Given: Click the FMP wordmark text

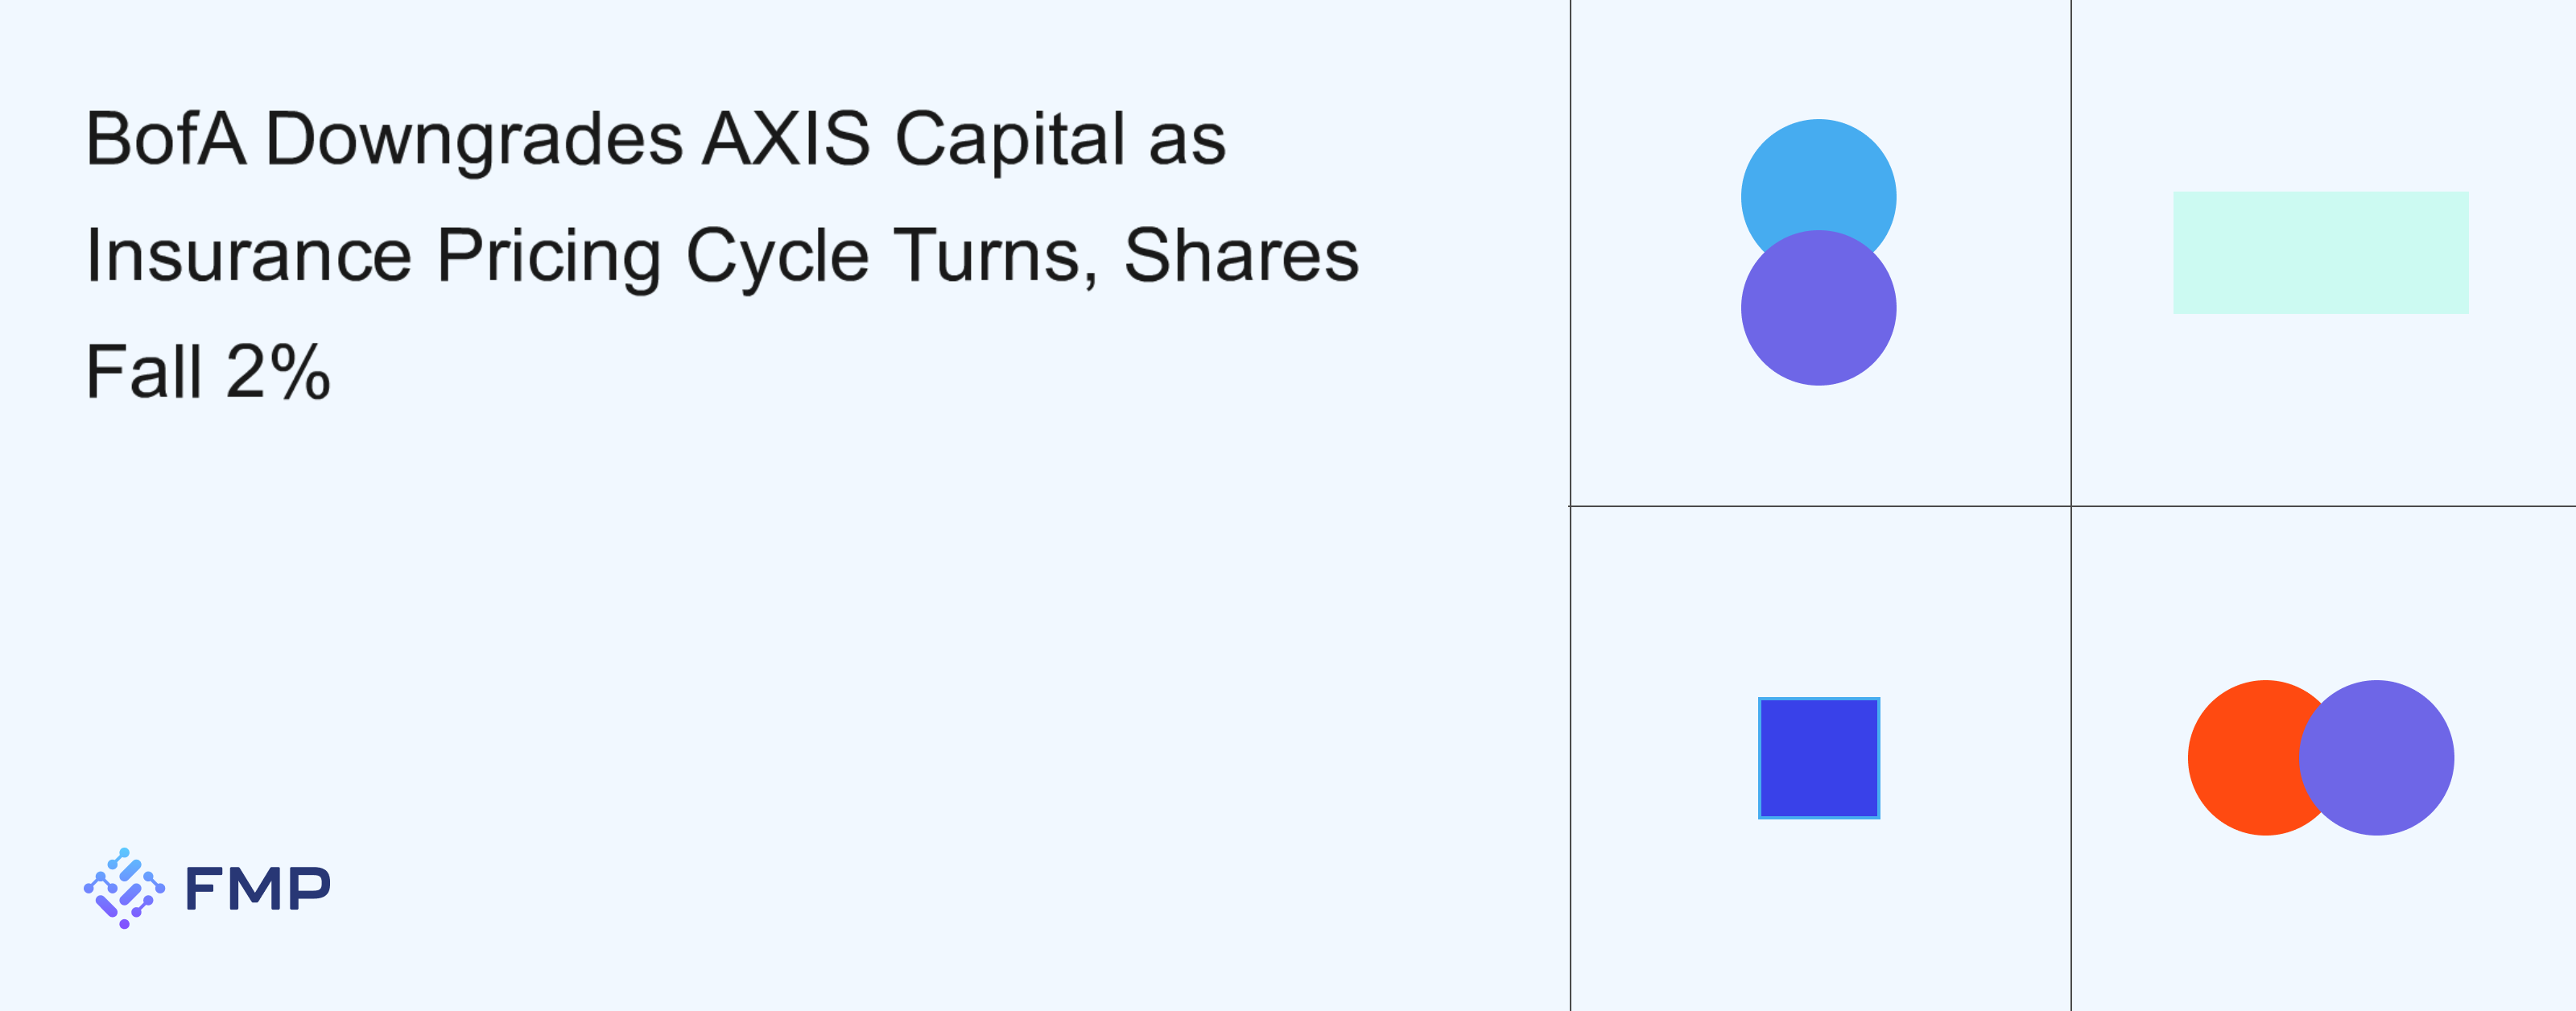Looking at the screenshot, I should tap(258, 888).
